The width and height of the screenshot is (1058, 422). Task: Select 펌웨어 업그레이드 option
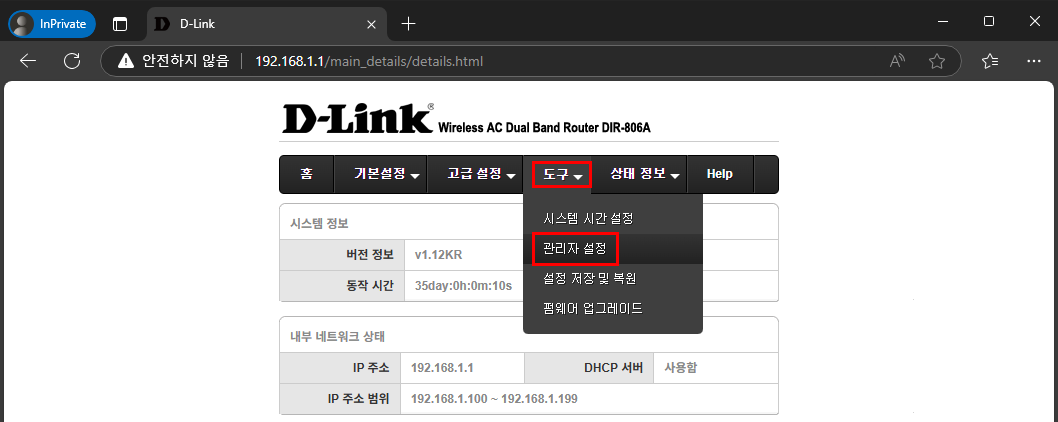pyautogui.click(x=613, y=309)
